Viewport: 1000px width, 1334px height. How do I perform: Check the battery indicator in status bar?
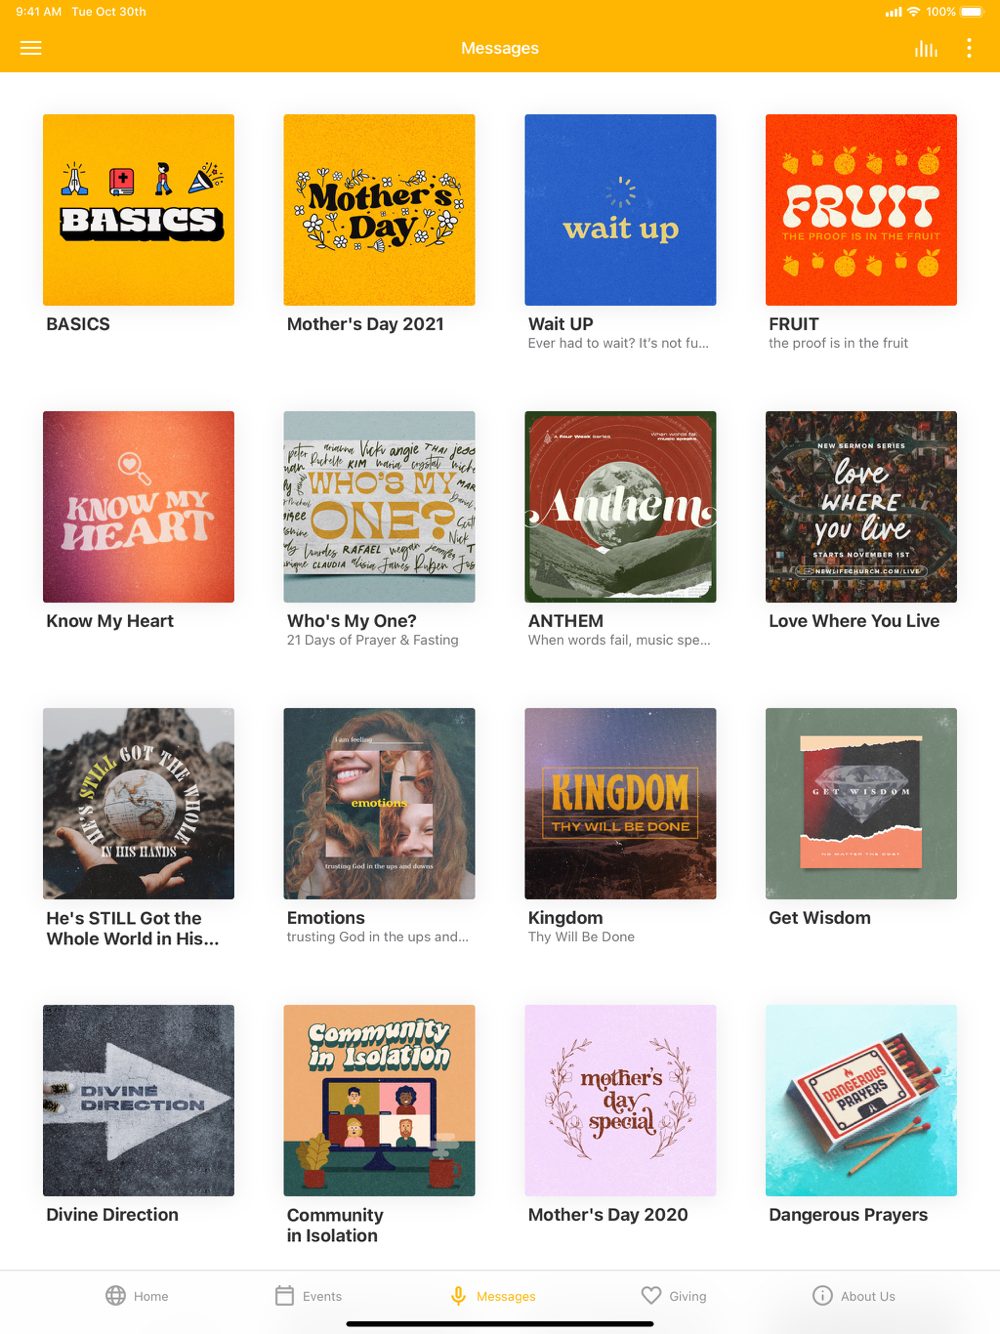972,12
